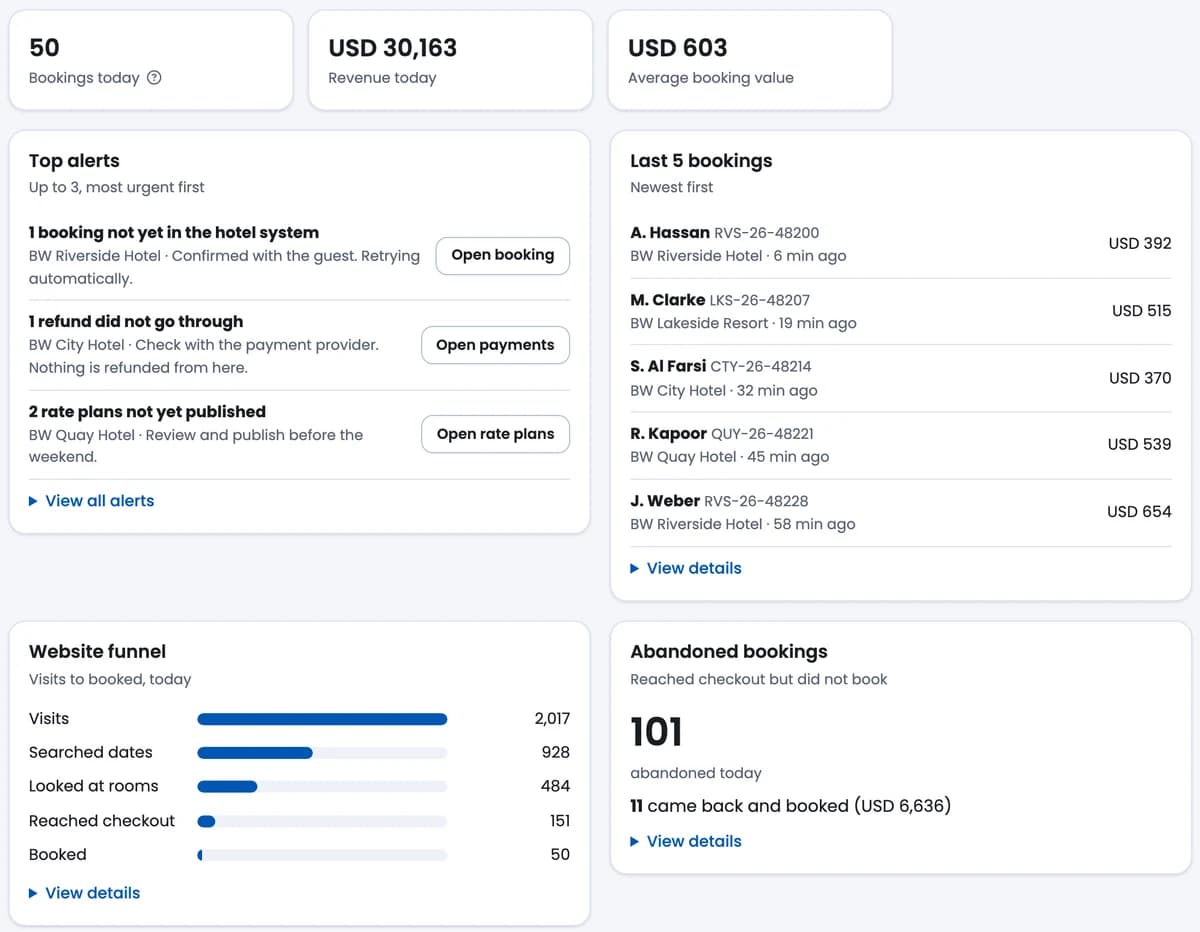This screenshot has height=932, width=1200.
Task: Select the Visits funnel bar
Action: pyautogui.click(x=322, y=719)
